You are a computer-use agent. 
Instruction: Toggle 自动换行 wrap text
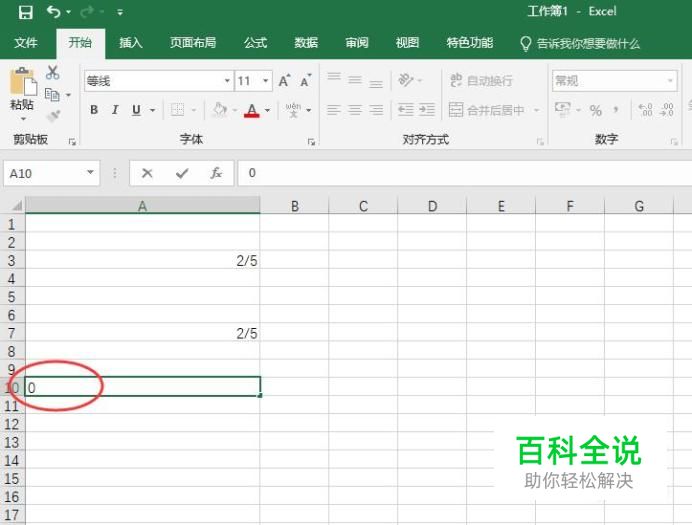pyautogui.click(x=481, y=81)
